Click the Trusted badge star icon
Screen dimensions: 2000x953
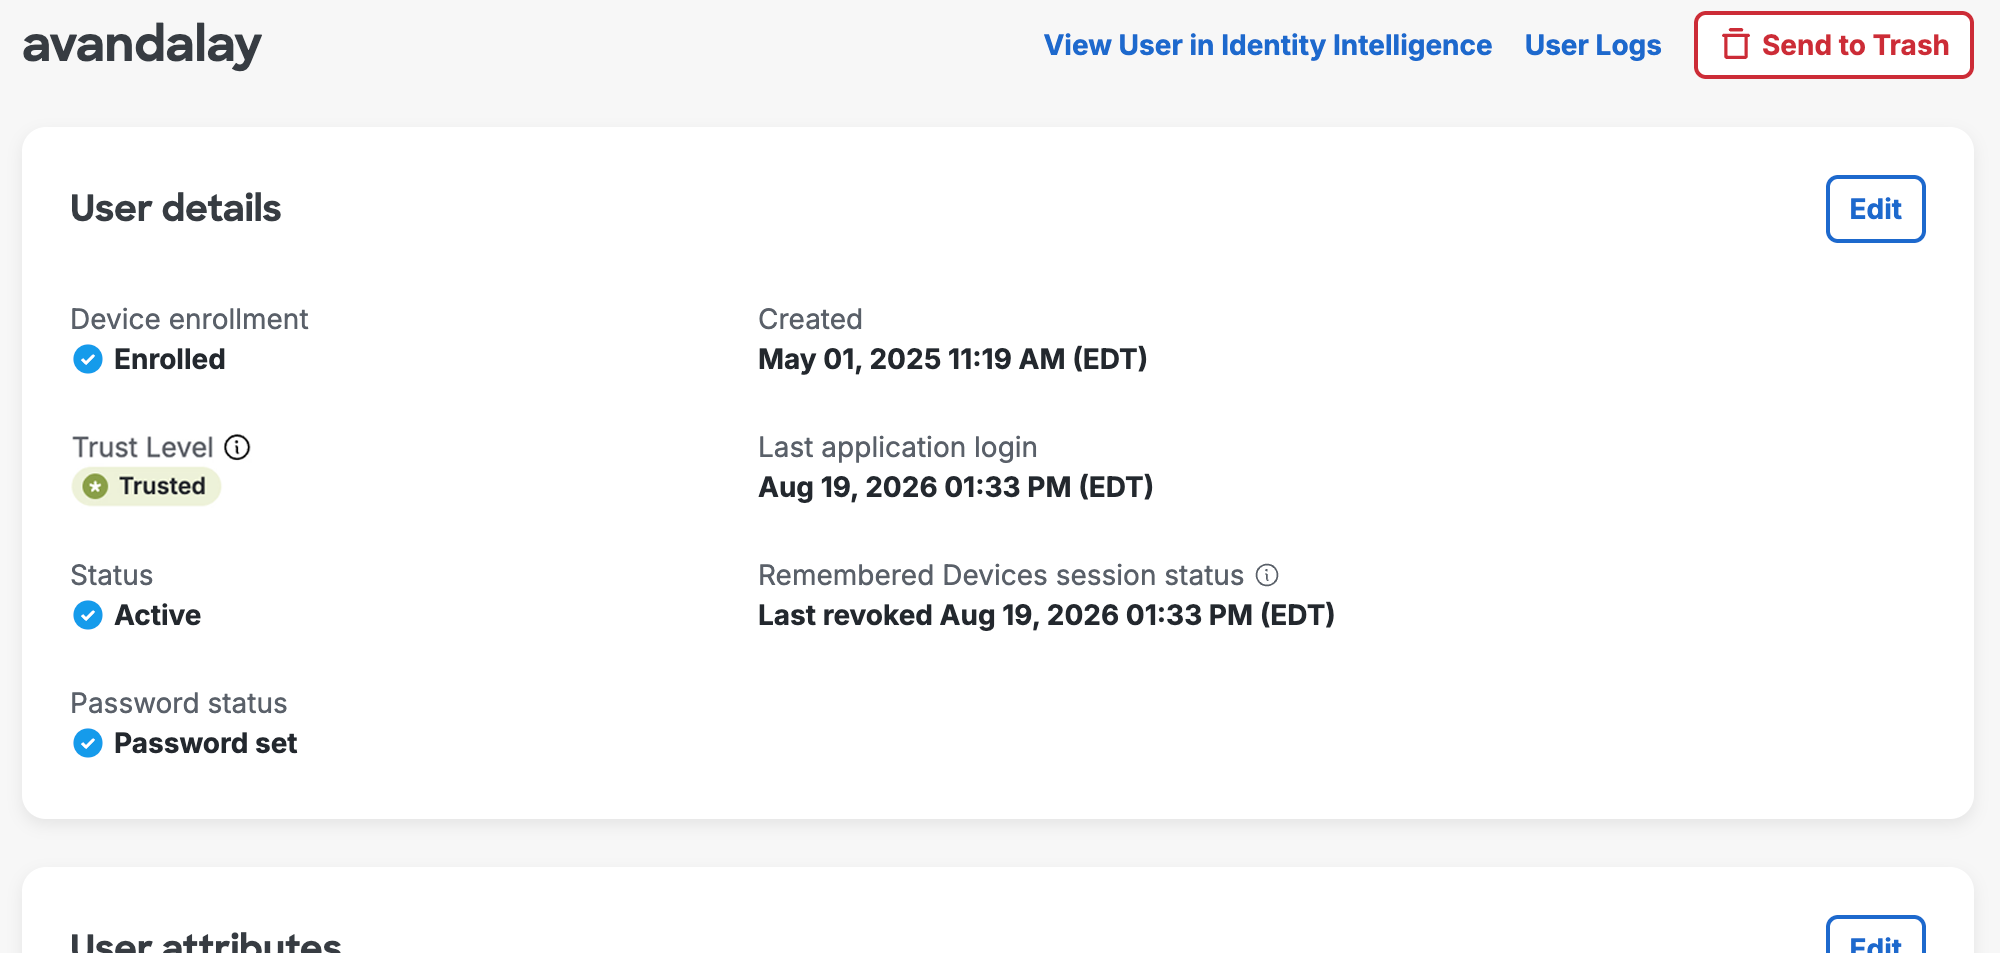(x=95, y=487)
